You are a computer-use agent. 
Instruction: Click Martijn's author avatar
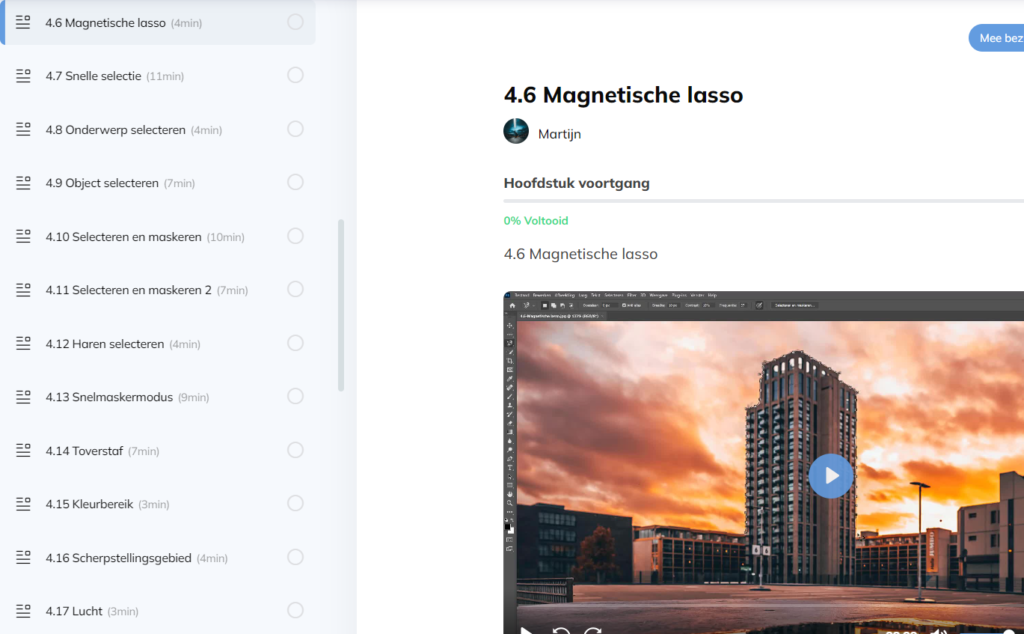(x=516, y=132)
